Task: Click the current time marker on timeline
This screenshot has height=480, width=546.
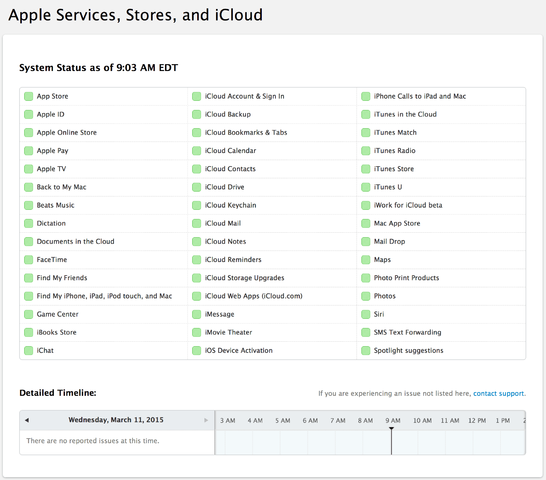Action: pos(391,440)
